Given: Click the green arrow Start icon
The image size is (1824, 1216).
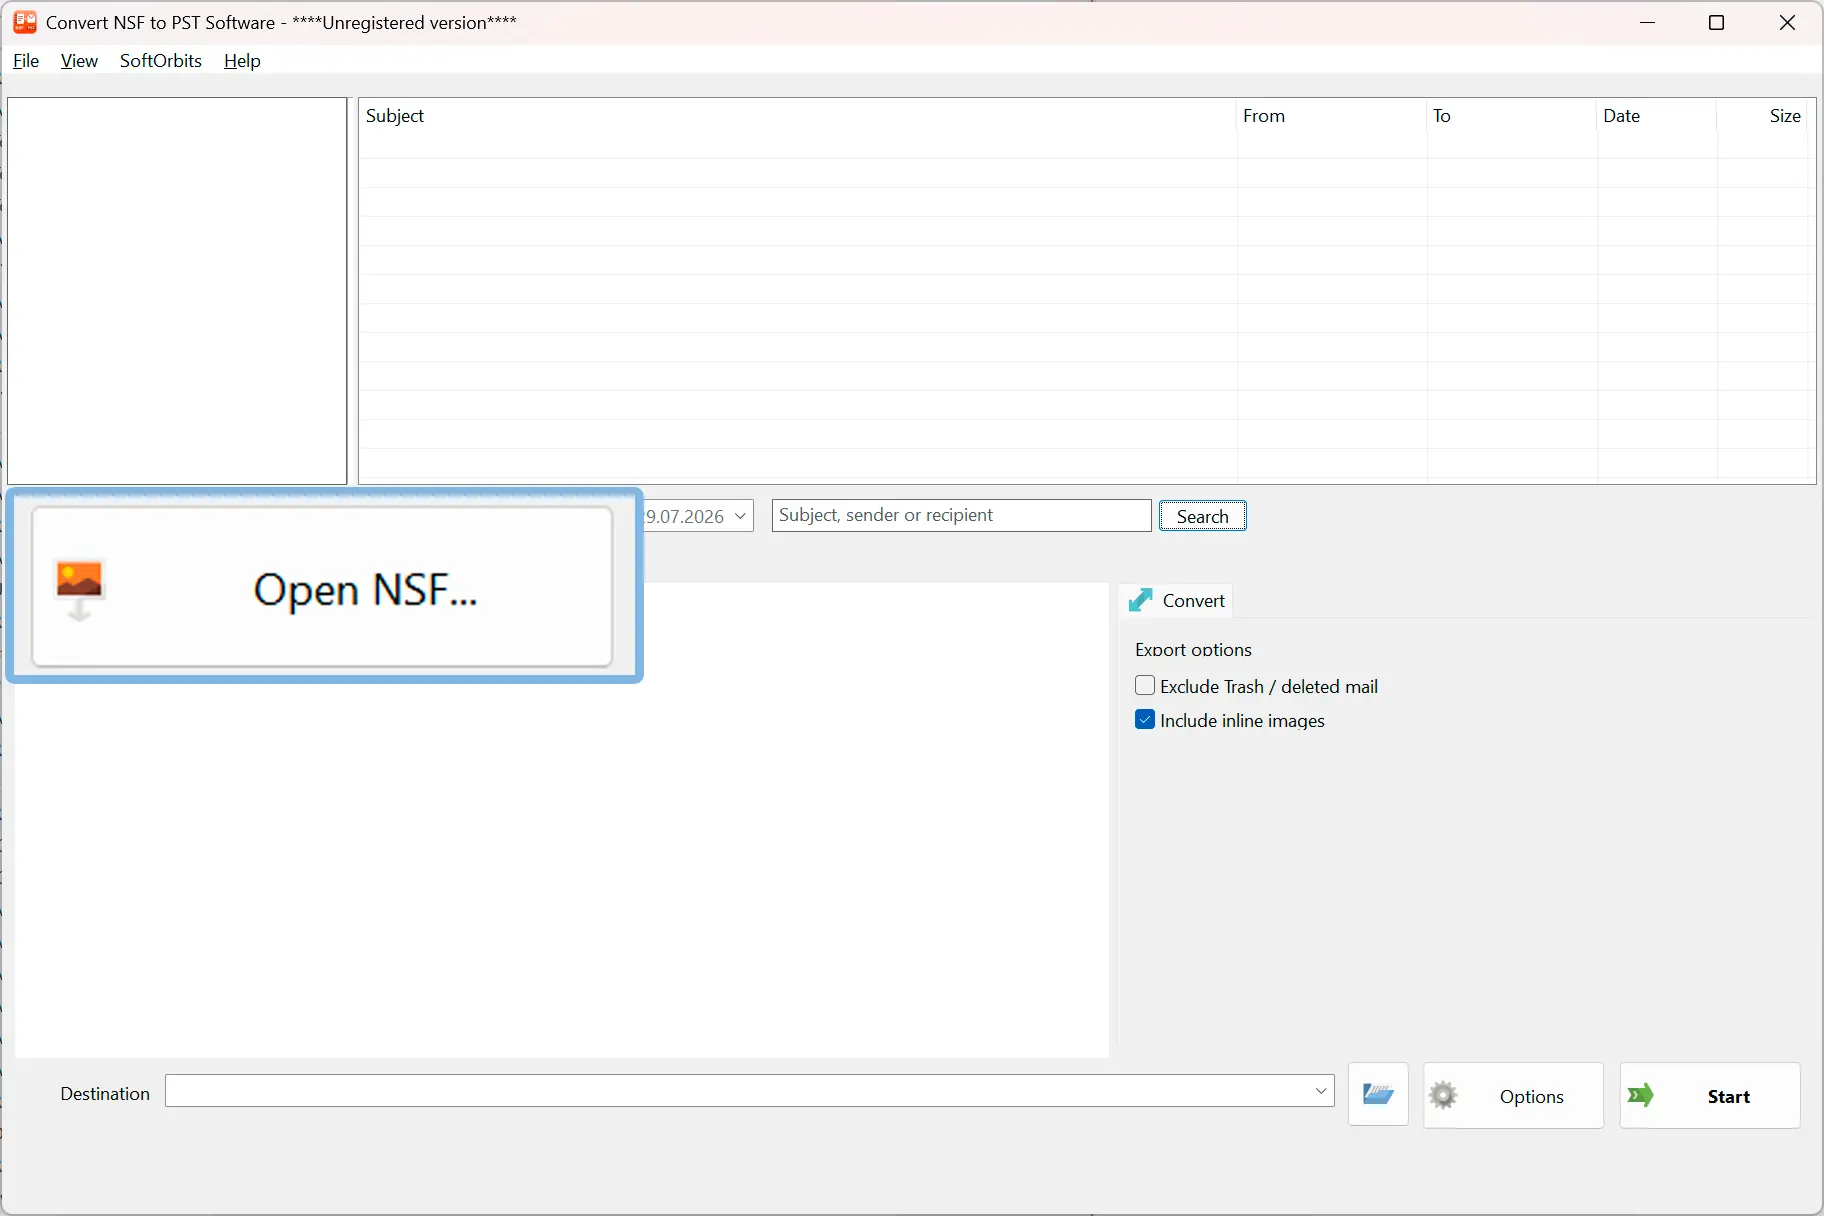Looking at the screenshot, I should [x=1640, y=1096].
